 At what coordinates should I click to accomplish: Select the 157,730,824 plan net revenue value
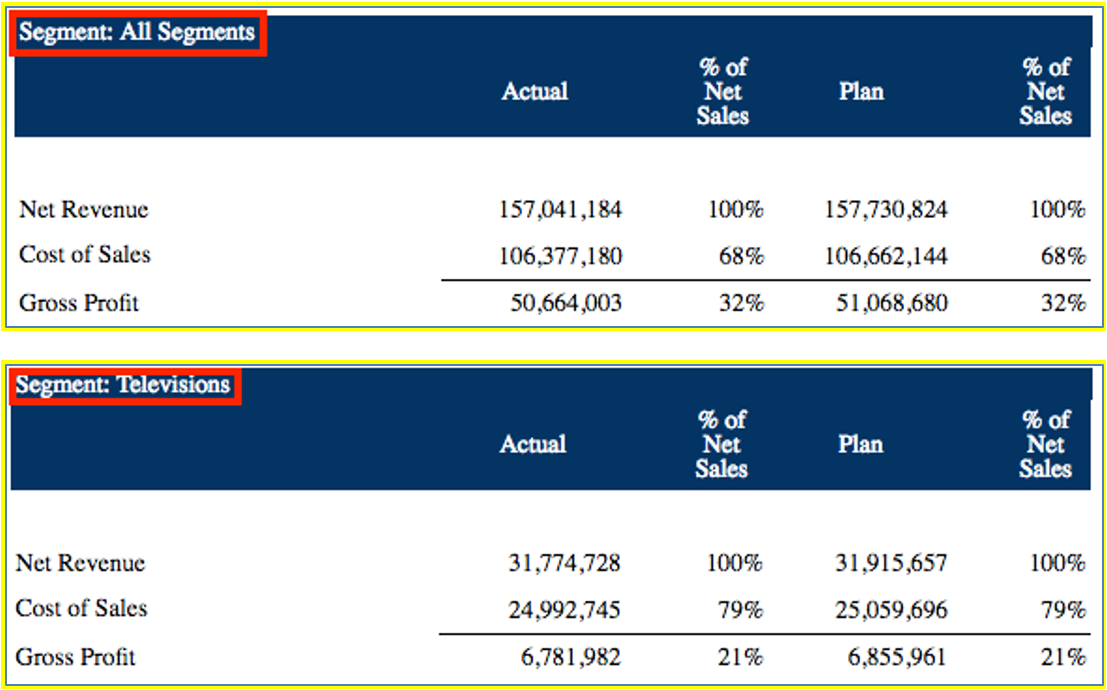(886, 210)
